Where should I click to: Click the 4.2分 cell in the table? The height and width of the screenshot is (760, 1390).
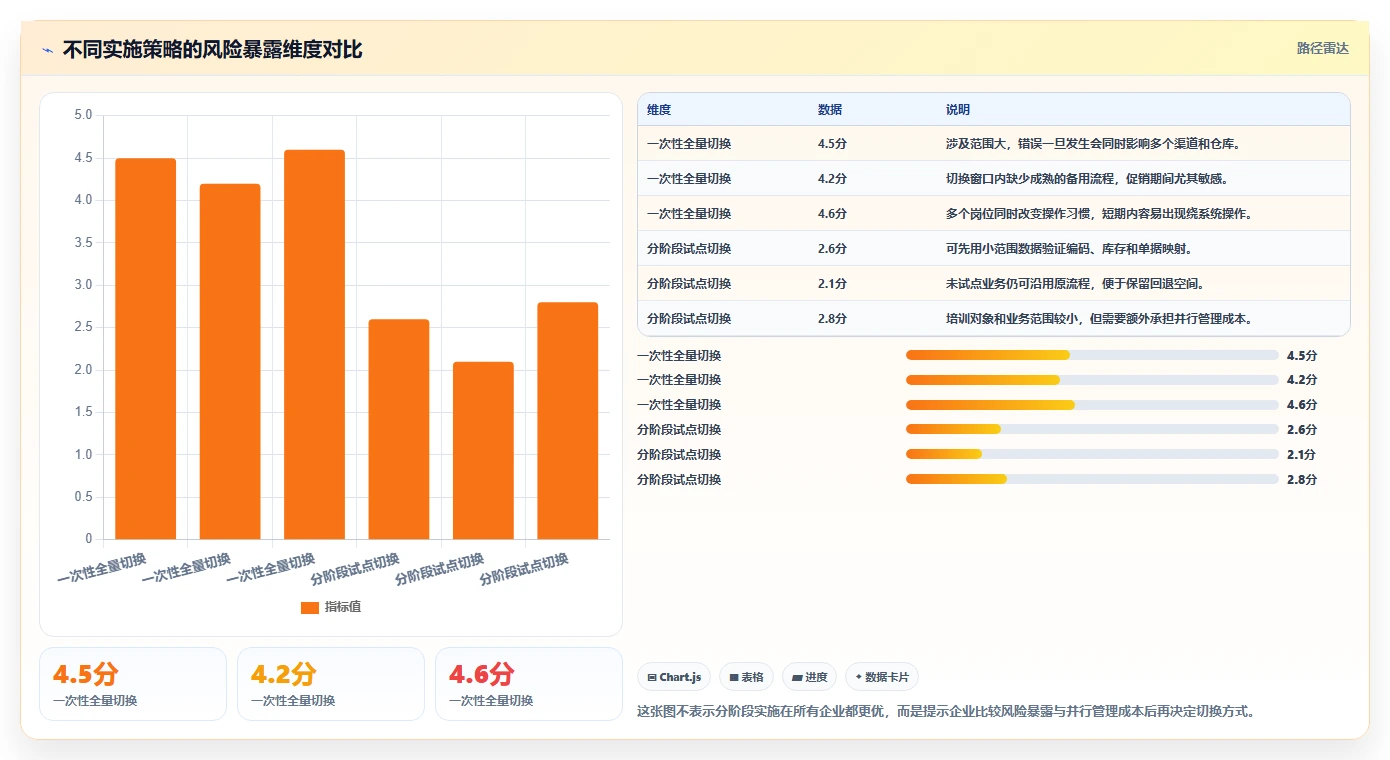pyautogui.click(x=832, y=179)
